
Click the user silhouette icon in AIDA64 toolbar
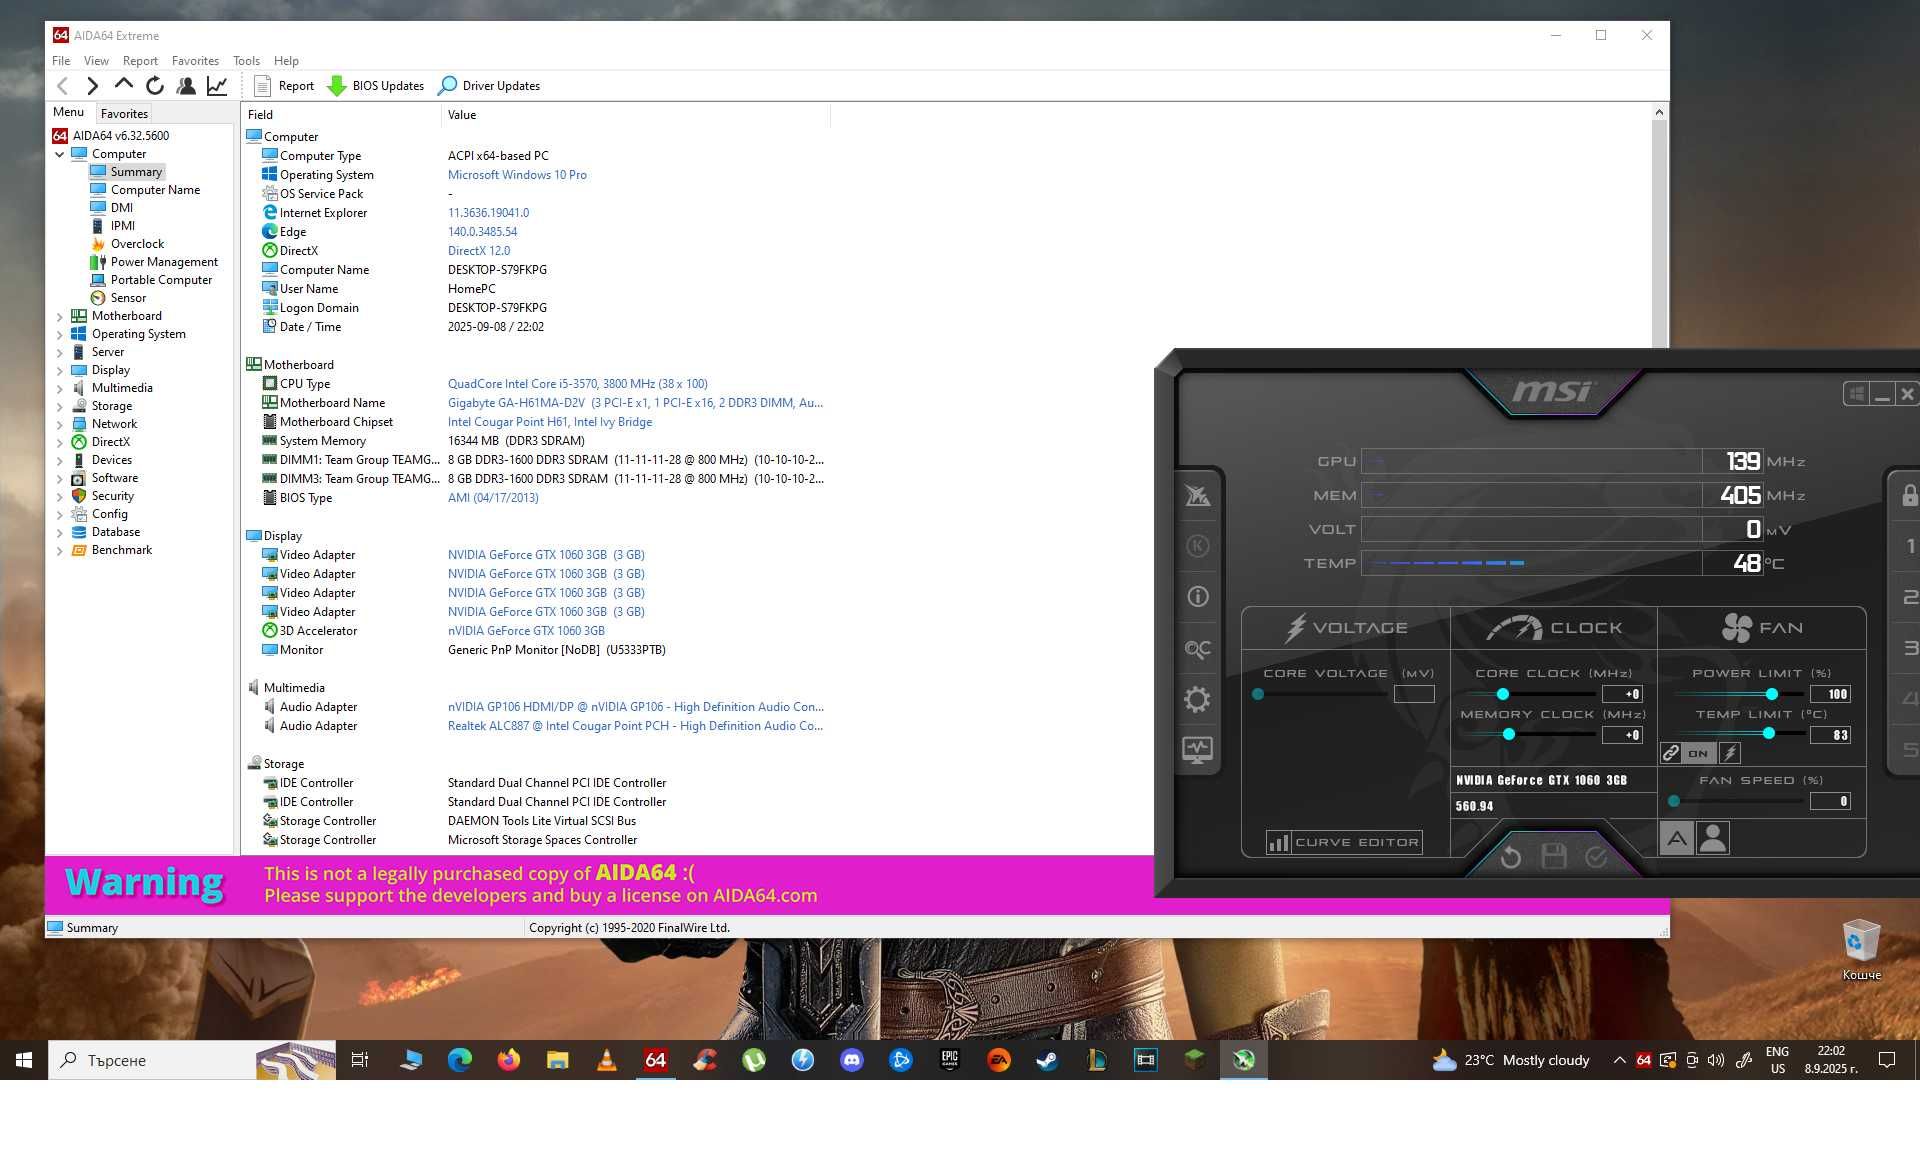coord(185,86)
